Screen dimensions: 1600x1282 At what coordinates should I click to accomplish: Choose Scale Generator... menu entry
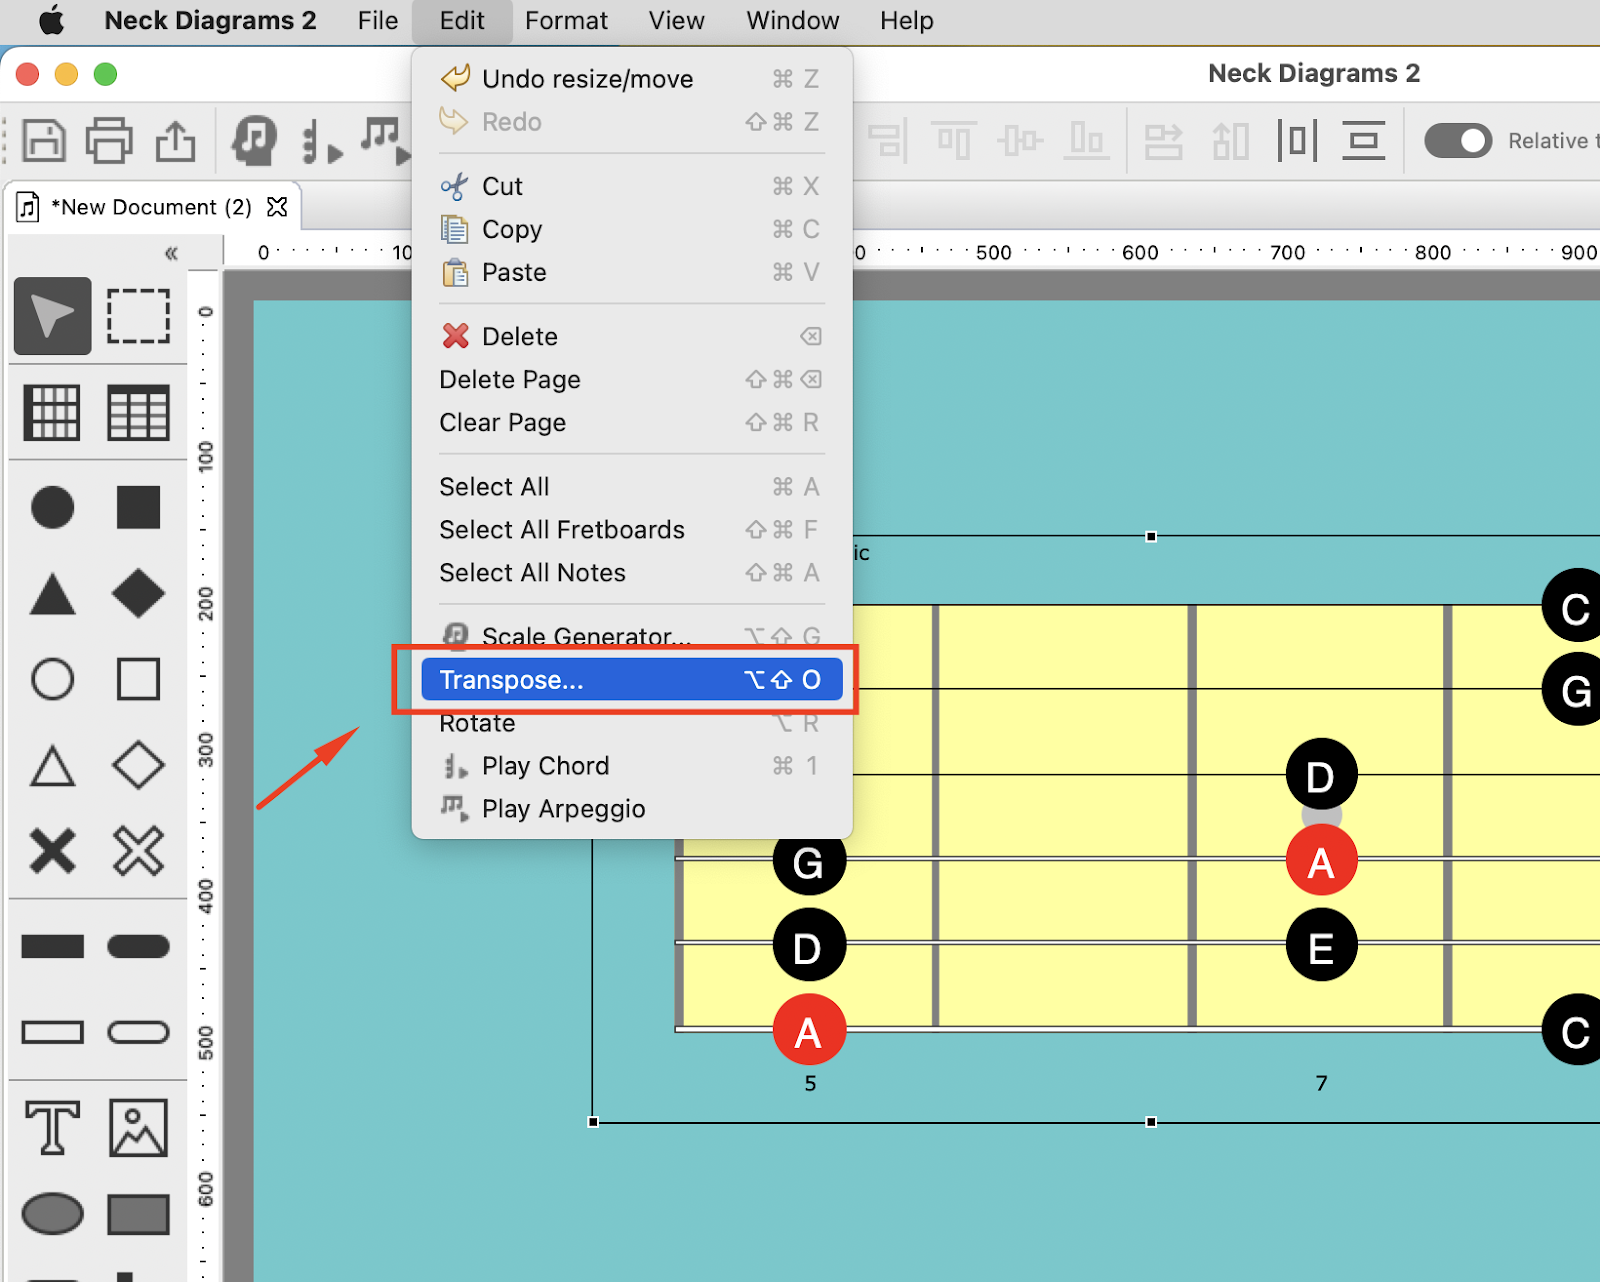click(x=632, y=636)
